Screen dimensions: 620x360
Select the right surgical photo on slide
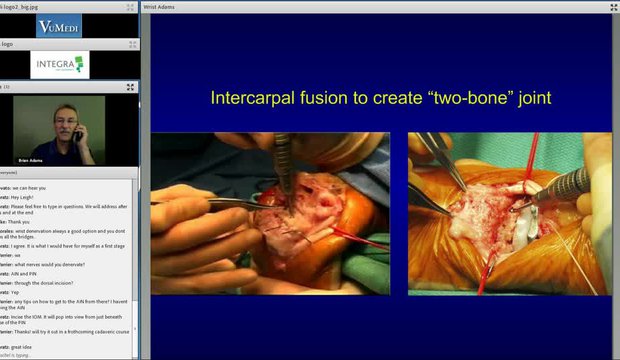(x=510, y=214)
